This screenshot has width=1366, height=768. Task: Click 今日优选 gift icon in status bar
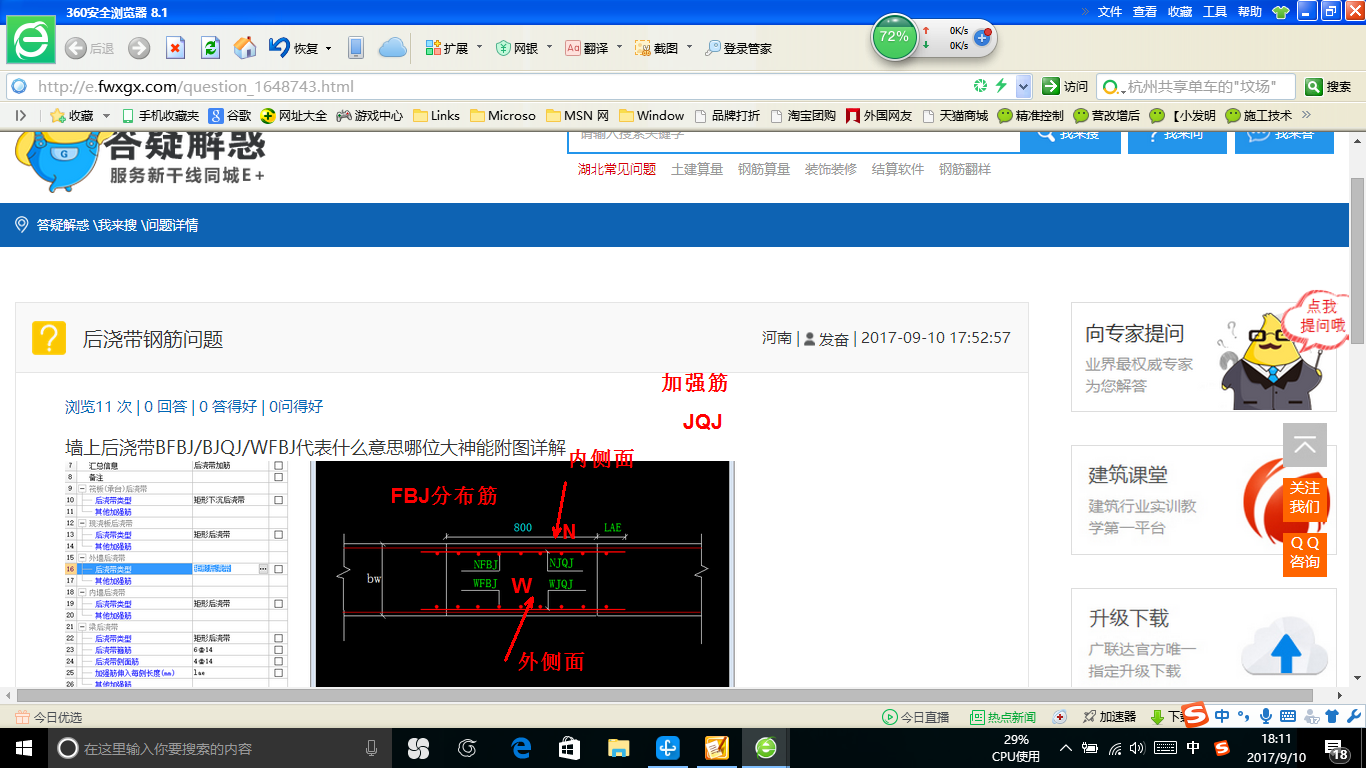23,717
